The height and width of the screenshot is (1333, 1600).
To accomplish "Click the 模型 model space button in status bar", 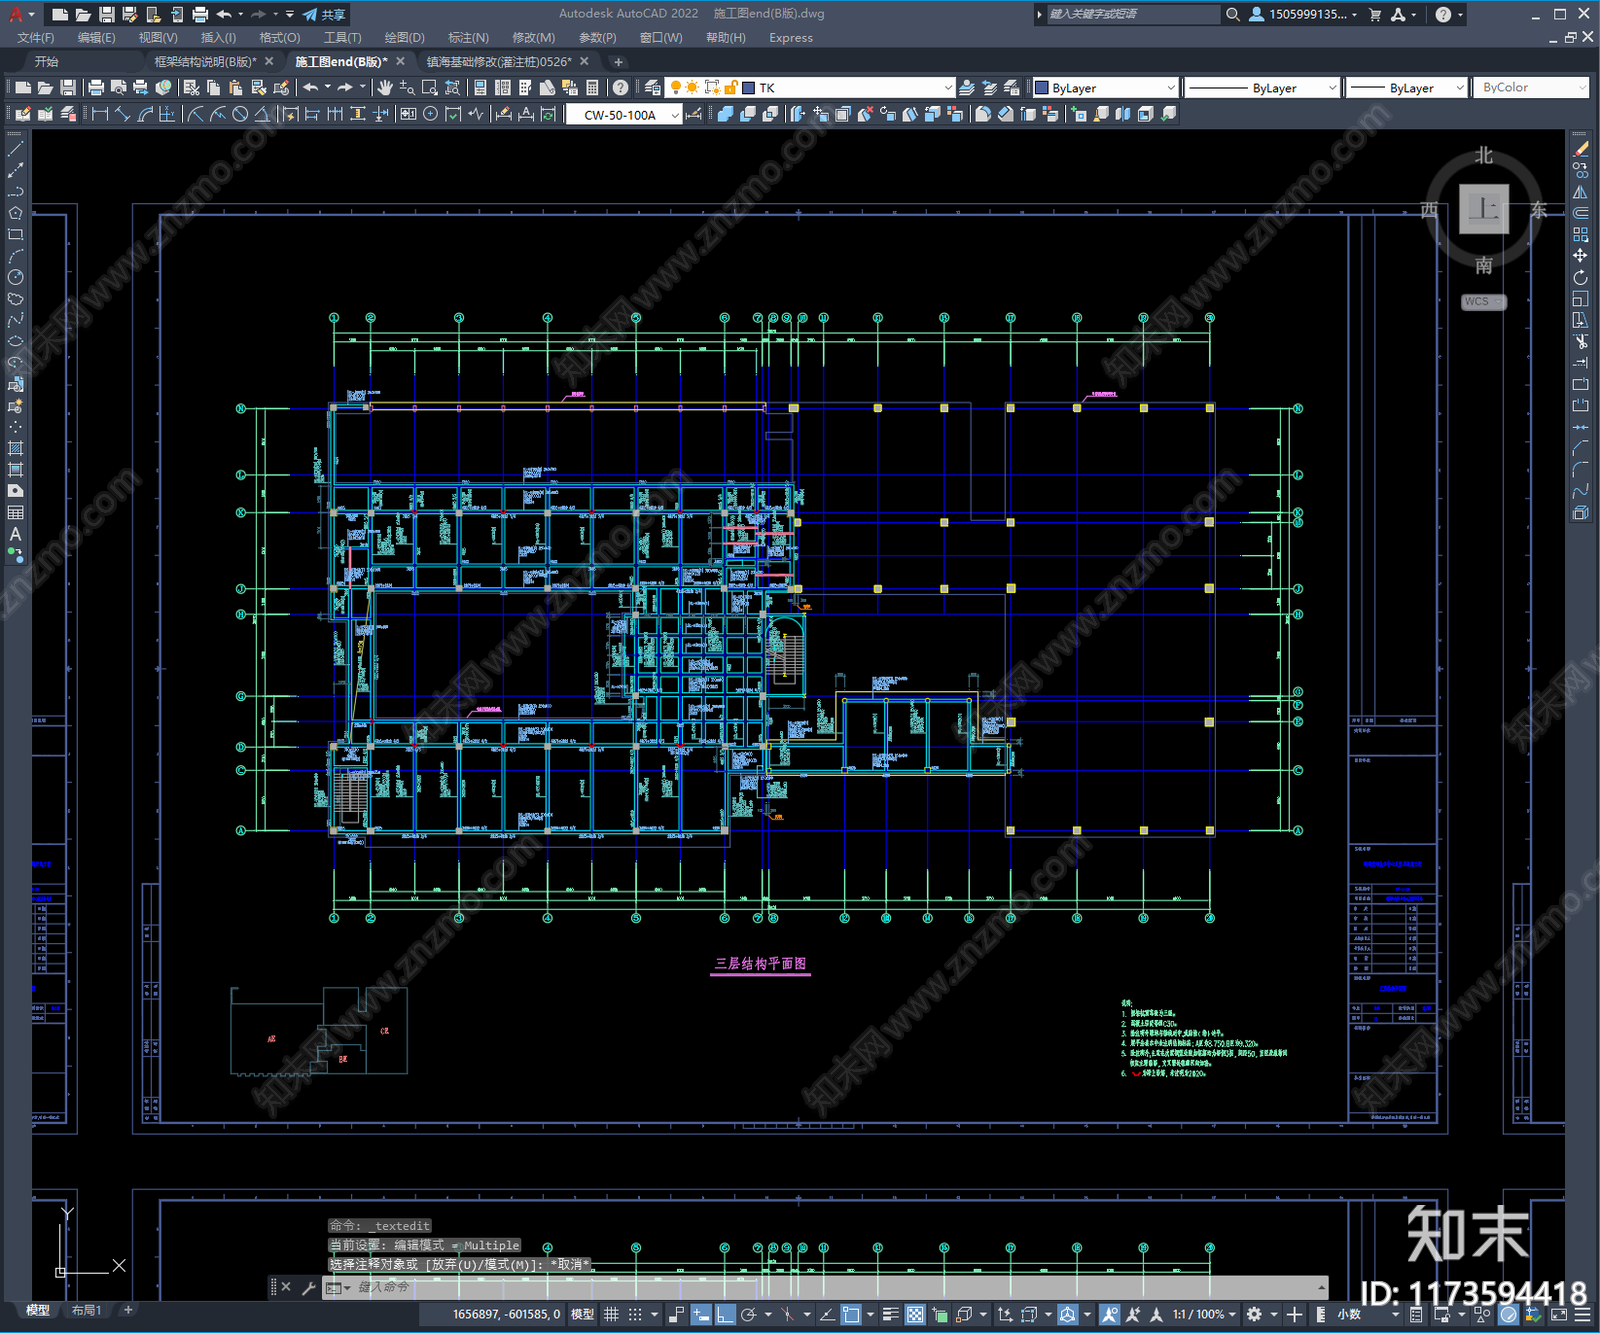I will (x=583, y=1314).
